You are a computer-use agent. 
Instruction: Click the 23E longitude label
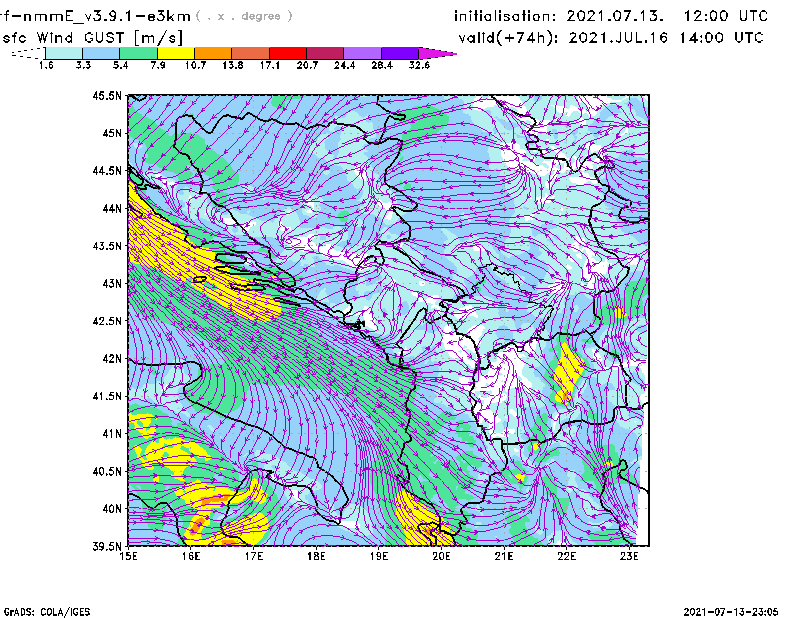click(x=629, y=556)
